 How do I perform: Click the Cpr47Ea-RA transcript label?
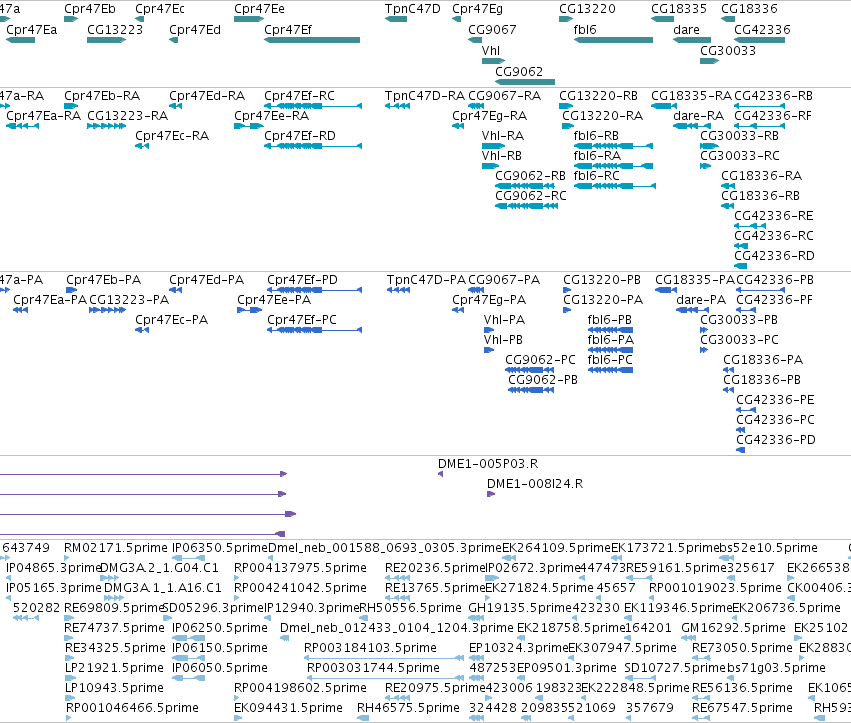tap(43, 116)
